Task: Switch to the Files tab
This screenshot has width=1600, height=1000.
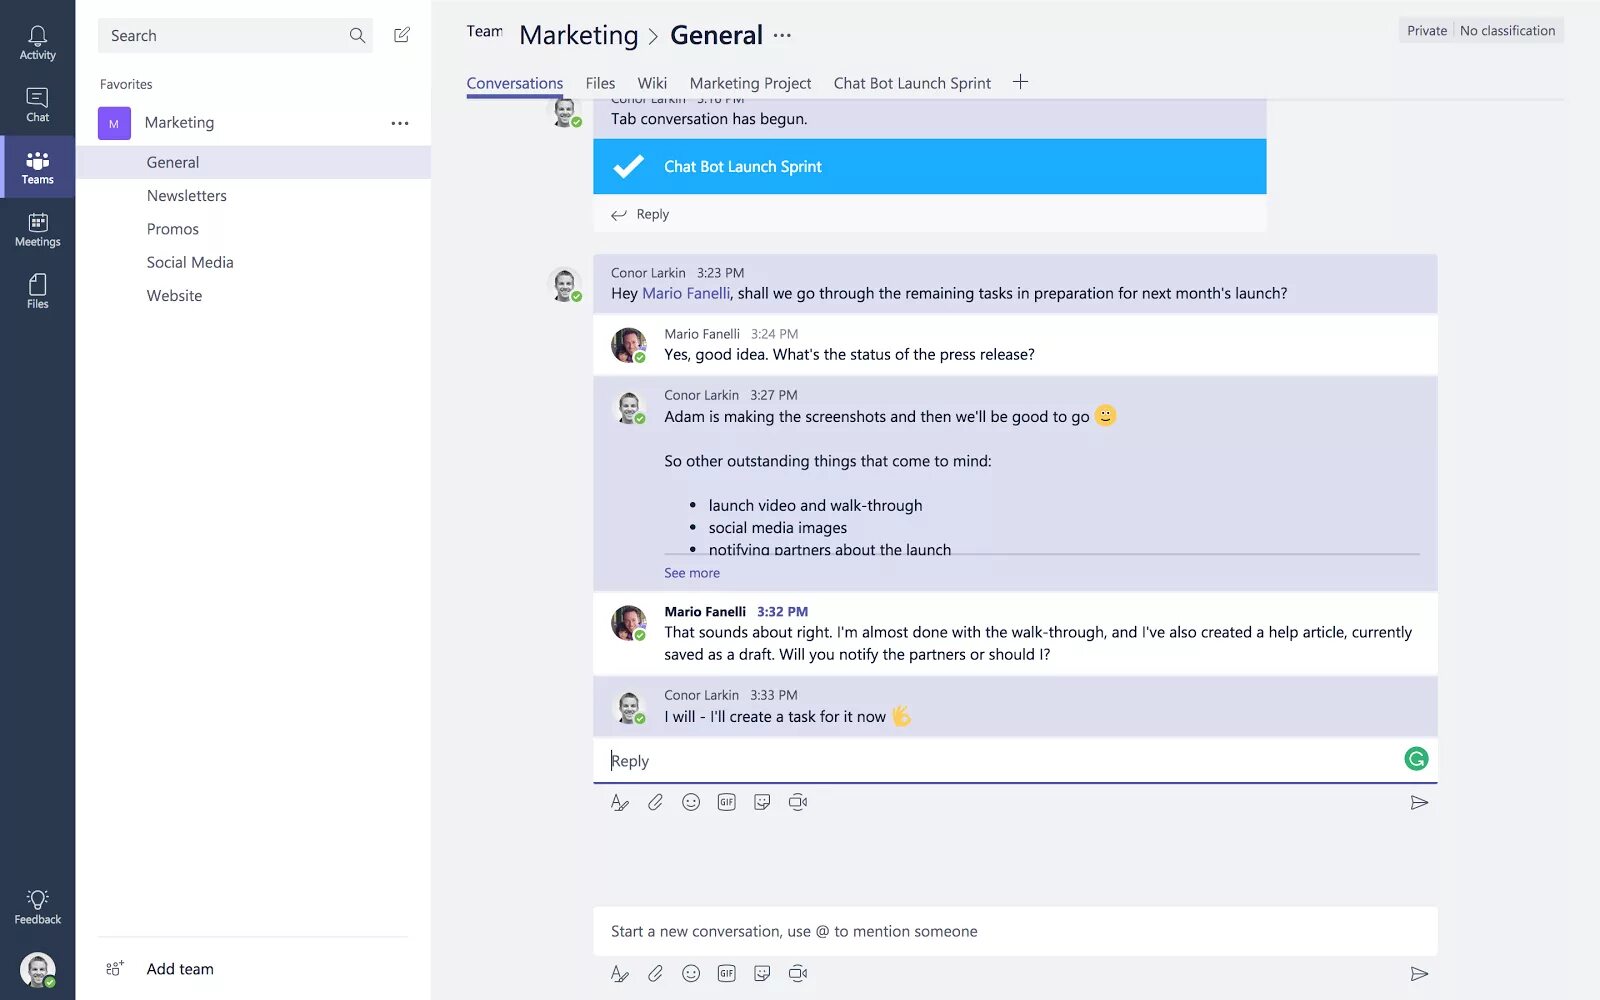Action: pos(600,83)
